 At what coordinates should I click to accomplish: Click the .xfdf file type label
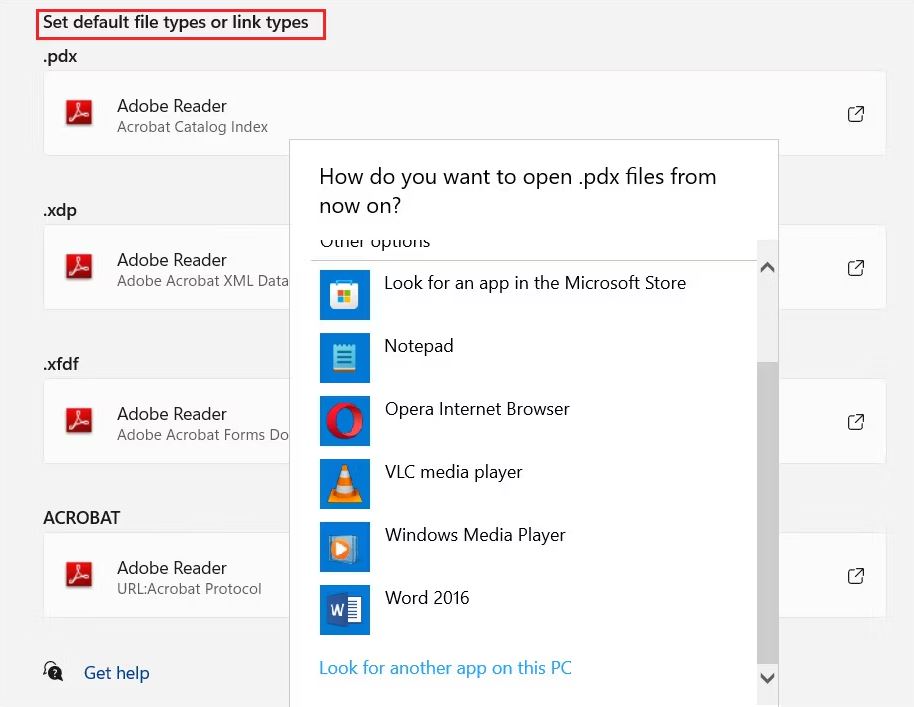pyautogui.click(x=61, y=364)
